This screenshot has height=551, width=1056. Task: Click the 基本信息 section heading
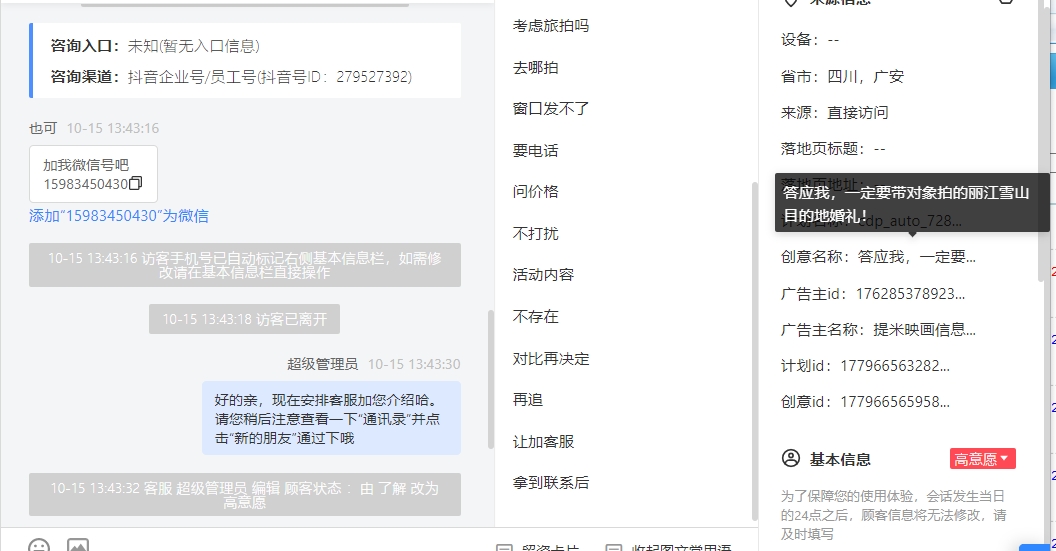click(840, 459)
